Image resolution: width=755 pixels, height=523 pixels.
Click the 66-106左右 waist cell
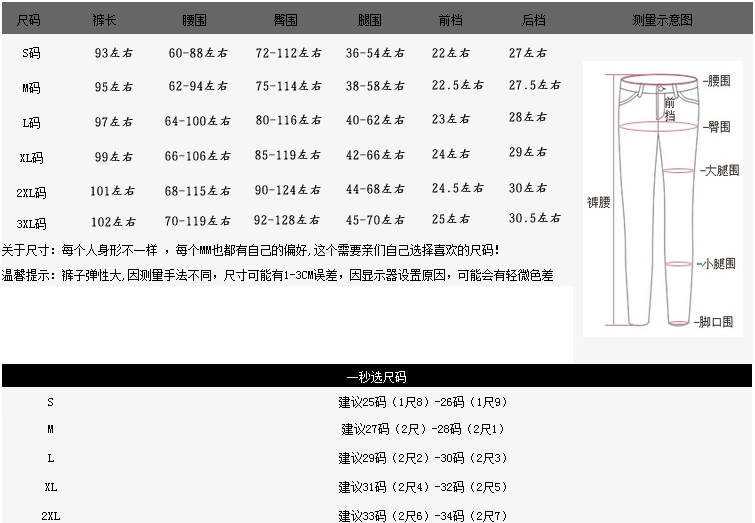[x=197, y=156]
